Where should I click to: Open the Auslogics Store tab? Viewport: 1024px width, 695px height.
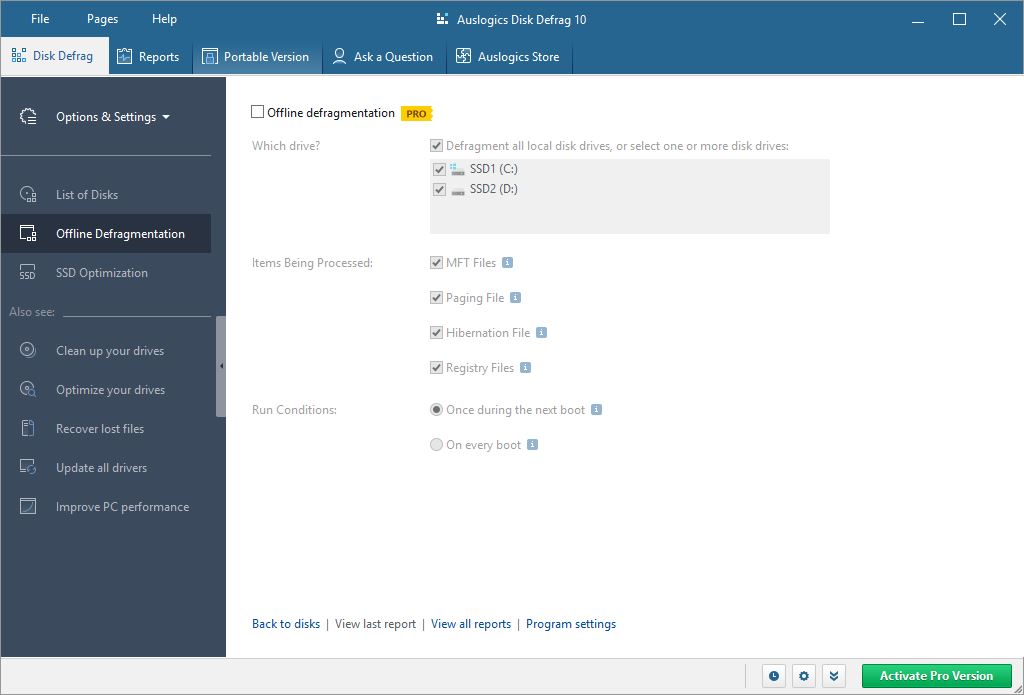click(x=509, y=56)
